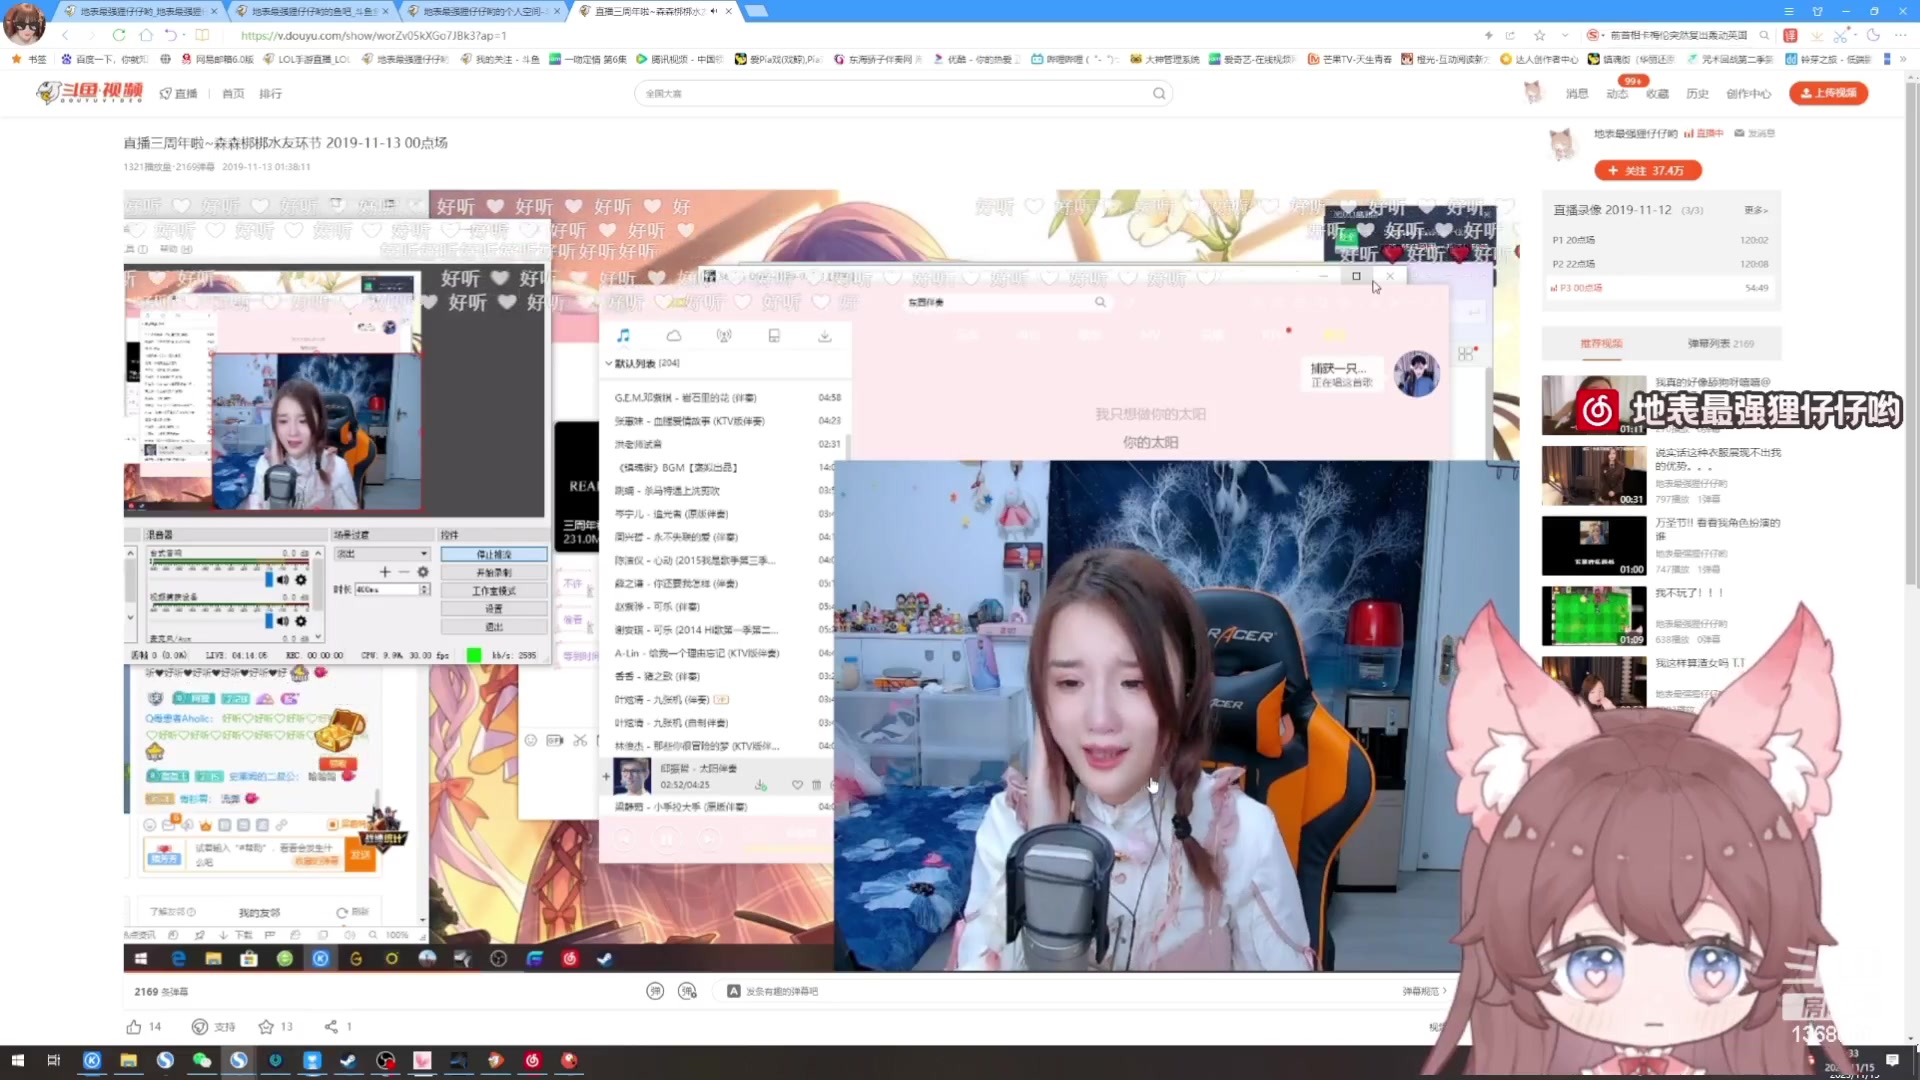1920x1080 pixels.
Task: Click 支持 support icon below video
Action: click(x=200, y=1027)
